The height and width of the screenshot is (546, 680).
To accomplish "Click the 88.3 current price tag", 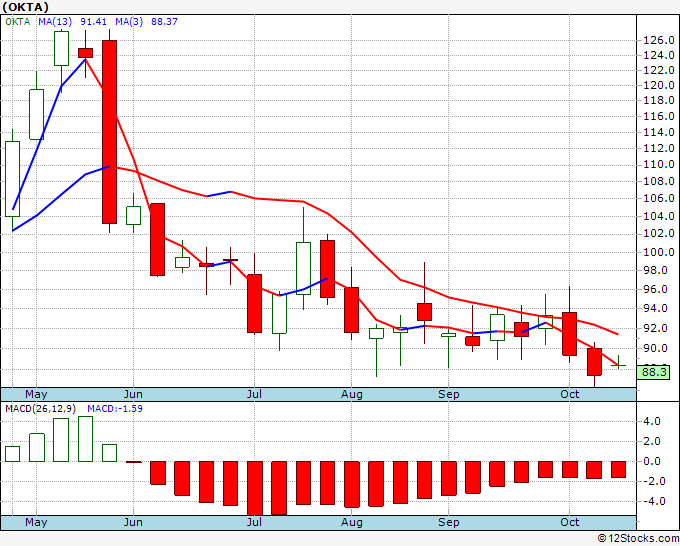I will [654, 372].
